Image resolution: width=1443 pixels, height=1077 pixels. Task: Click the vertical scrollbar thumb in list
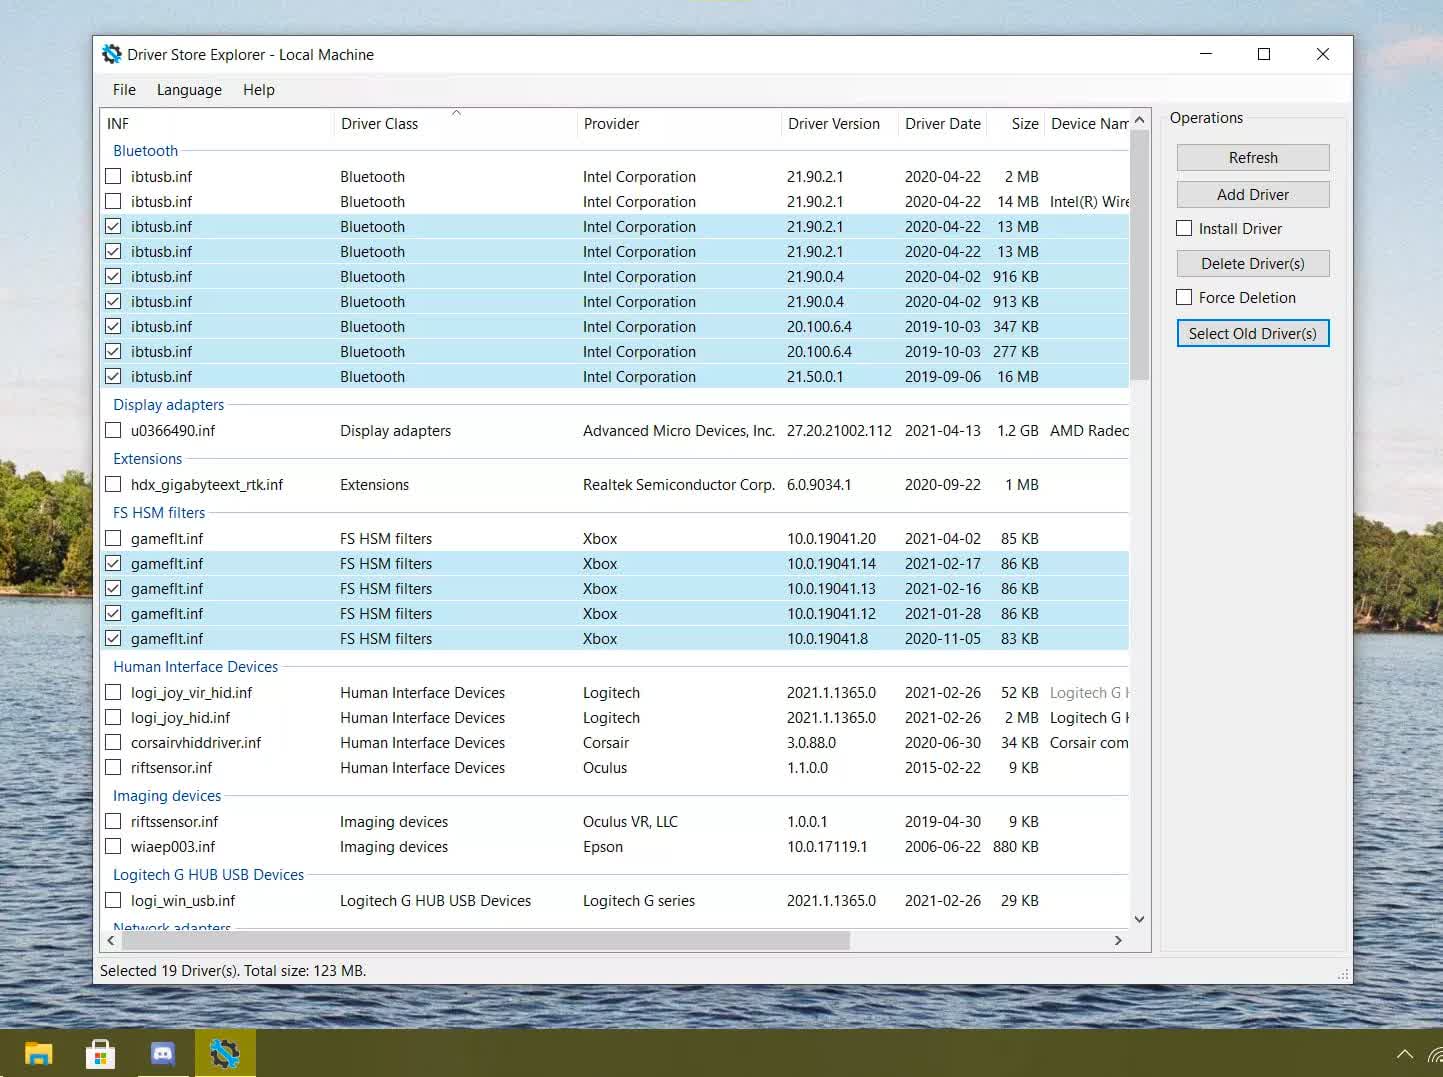(1139, 255)
